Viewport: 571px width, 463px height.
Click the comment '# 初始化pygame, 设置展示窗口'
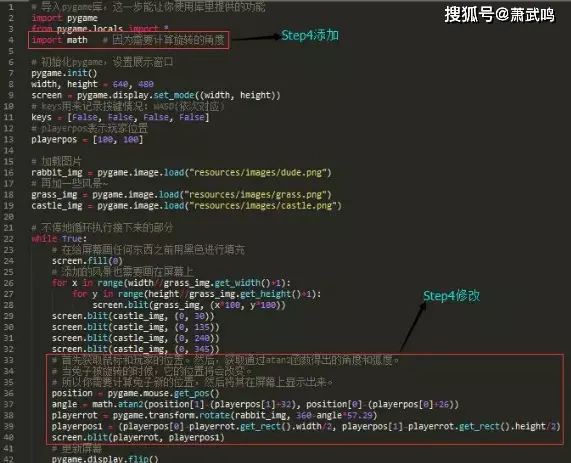pyautogui.click(x=102, y=62)
